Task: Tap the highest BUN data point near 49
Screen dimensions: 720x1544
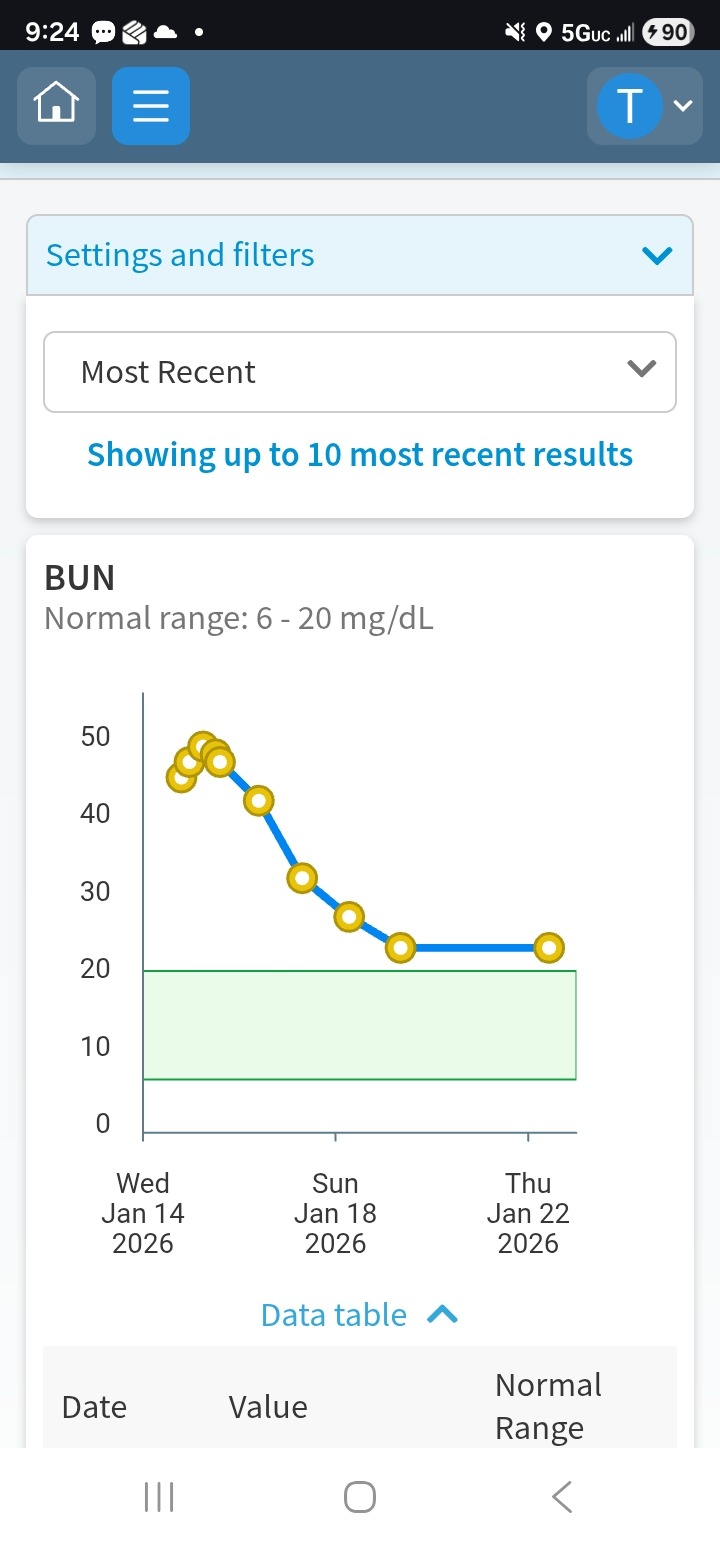Action: (202, 746)
